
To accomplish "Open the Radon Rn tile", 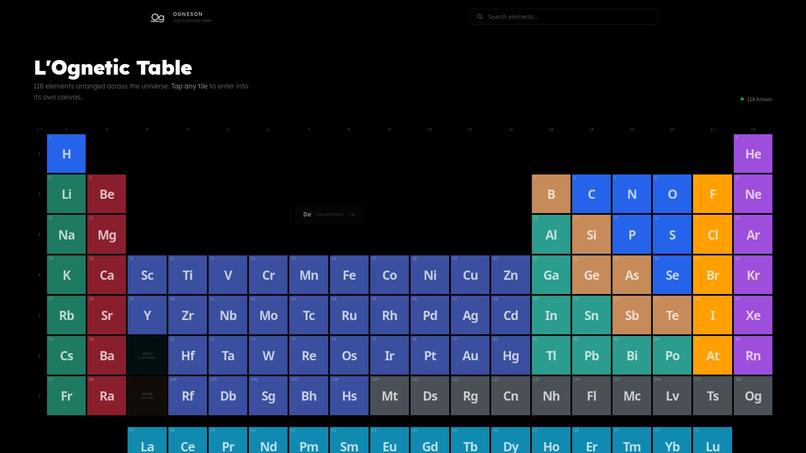I will [x=753, y=356].
